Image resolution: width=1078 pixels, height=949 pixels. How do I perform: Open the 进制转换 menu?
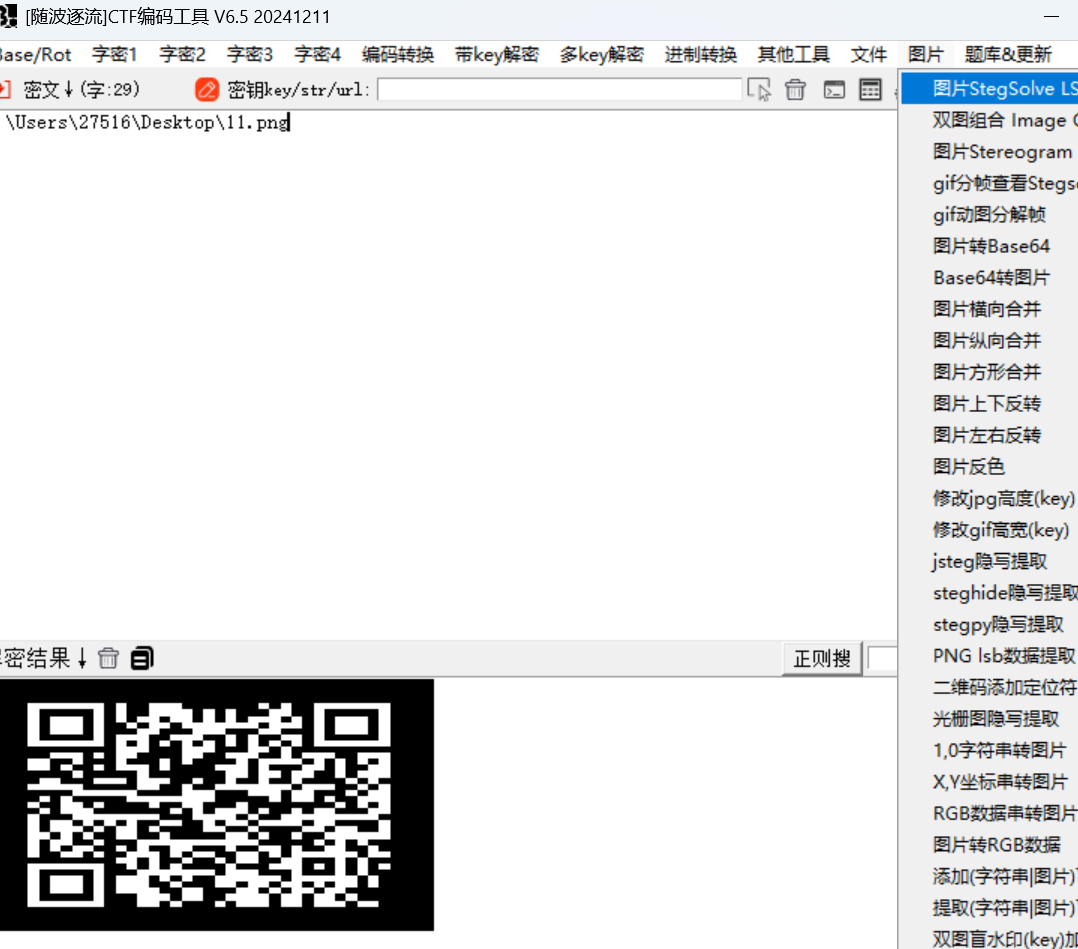click(701, 54)
